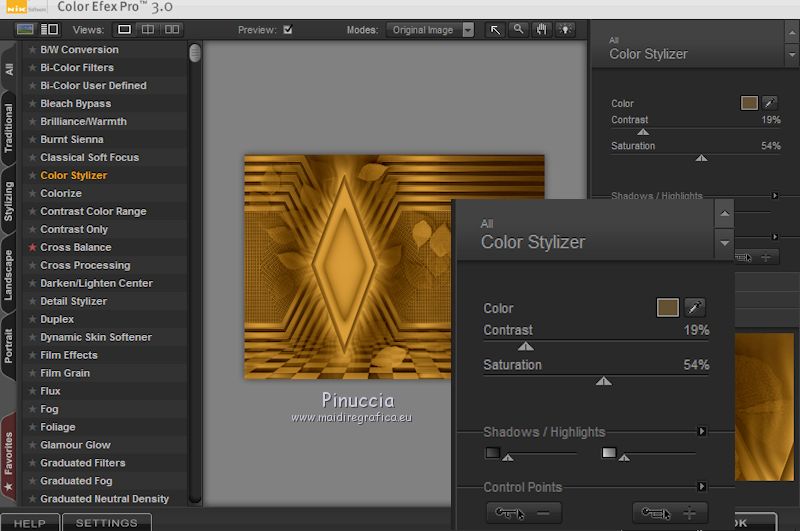This screenshot has height=531, width=800.
Task: Select the zoom magnifier tool
Action: pyautogui.click(x=518, y=30)
